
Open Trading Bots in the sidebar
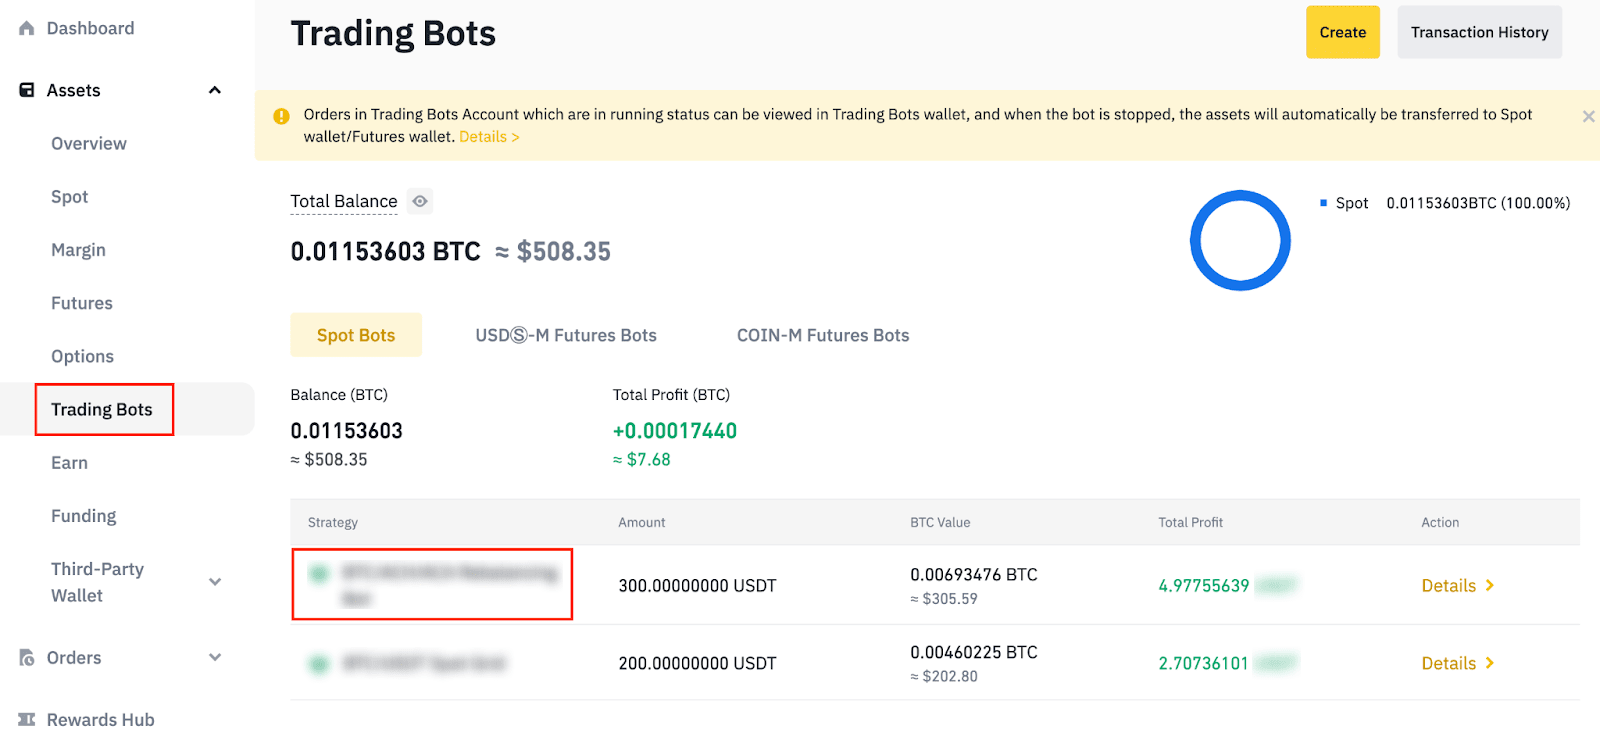pyautogui.click(x=102, y=410)
